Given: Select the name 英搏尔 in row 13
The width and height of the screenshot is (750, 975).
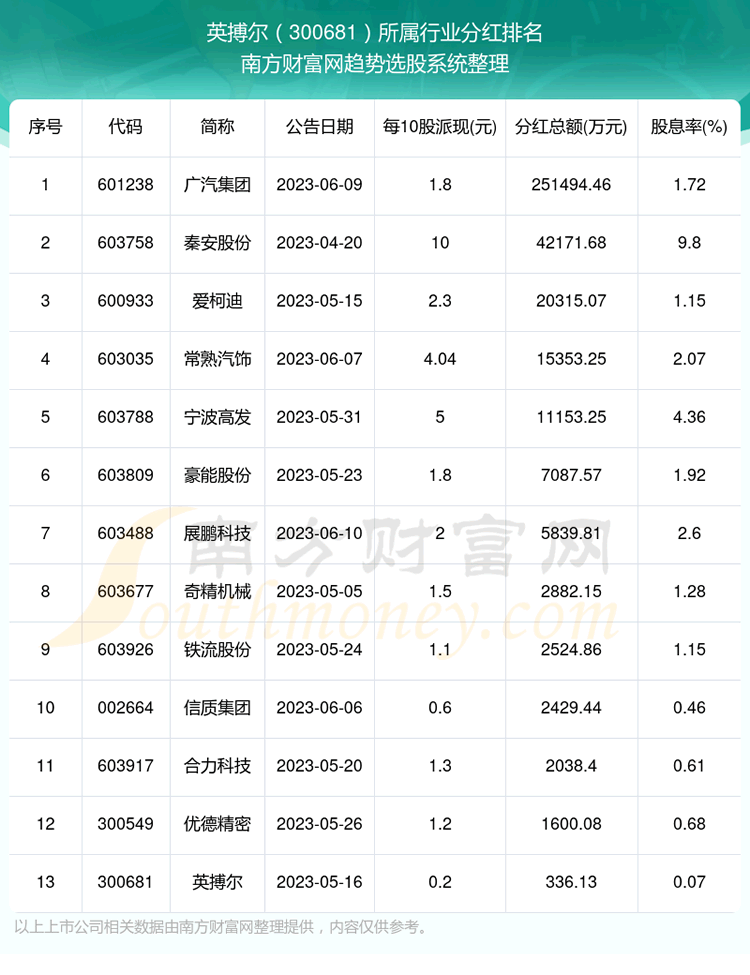Looking at the screenshot, I should click(217, 882).
